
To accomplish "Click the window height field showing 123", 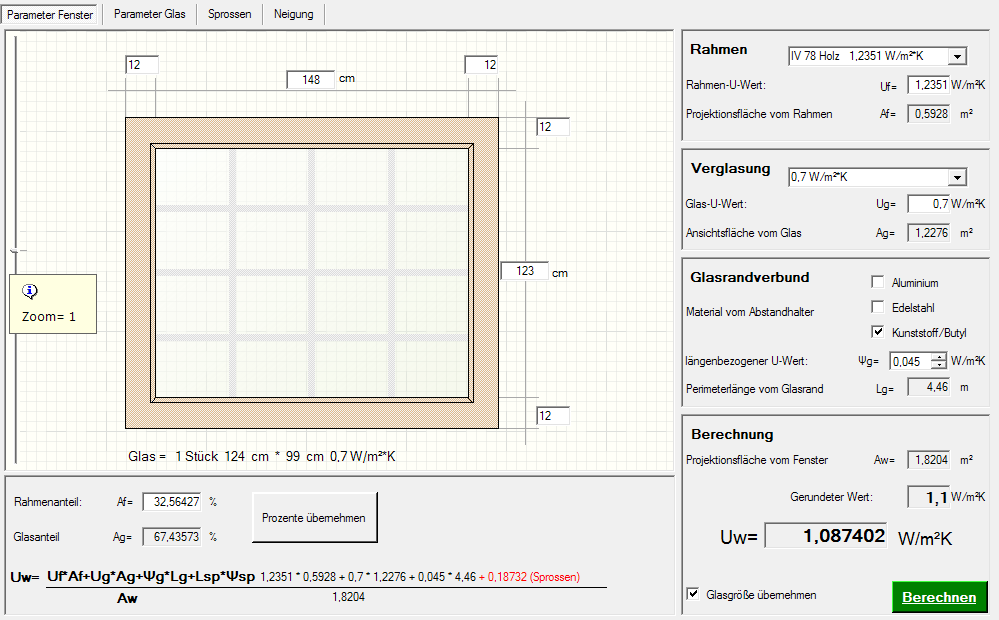I will (524, 271).
